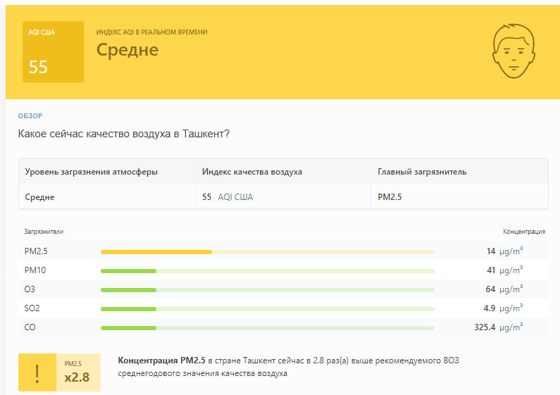Select the O3 green concentration bar
The image size is (560, 395).
tap(268, 290)
